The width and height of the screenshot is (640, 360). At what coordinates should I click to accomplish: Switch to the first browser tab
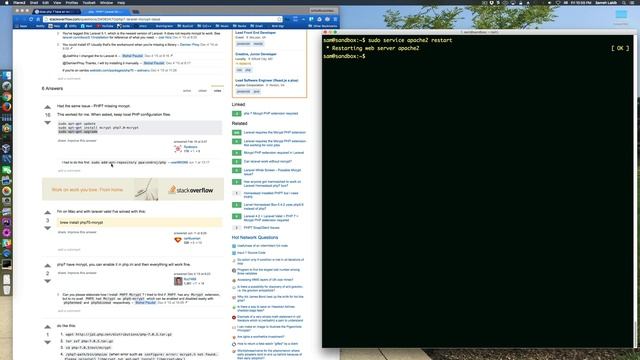pyautogui.click(x=57, y=11)
